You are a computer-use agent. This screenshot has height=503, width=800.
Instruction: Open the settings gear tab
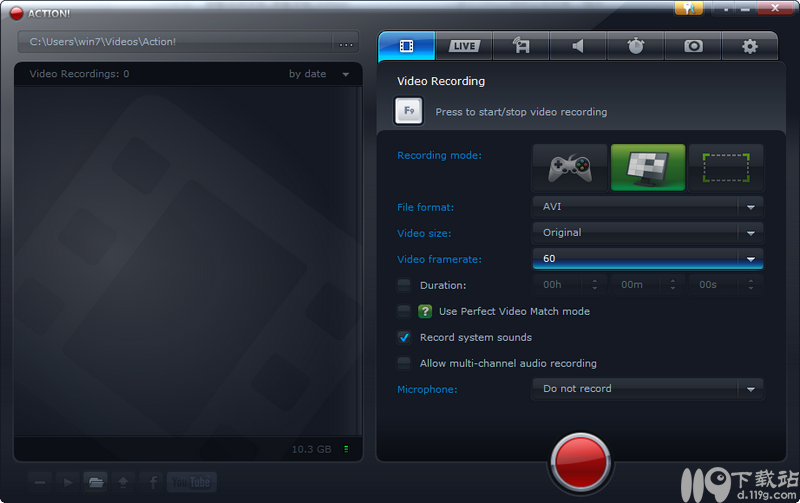click(749, 46)
